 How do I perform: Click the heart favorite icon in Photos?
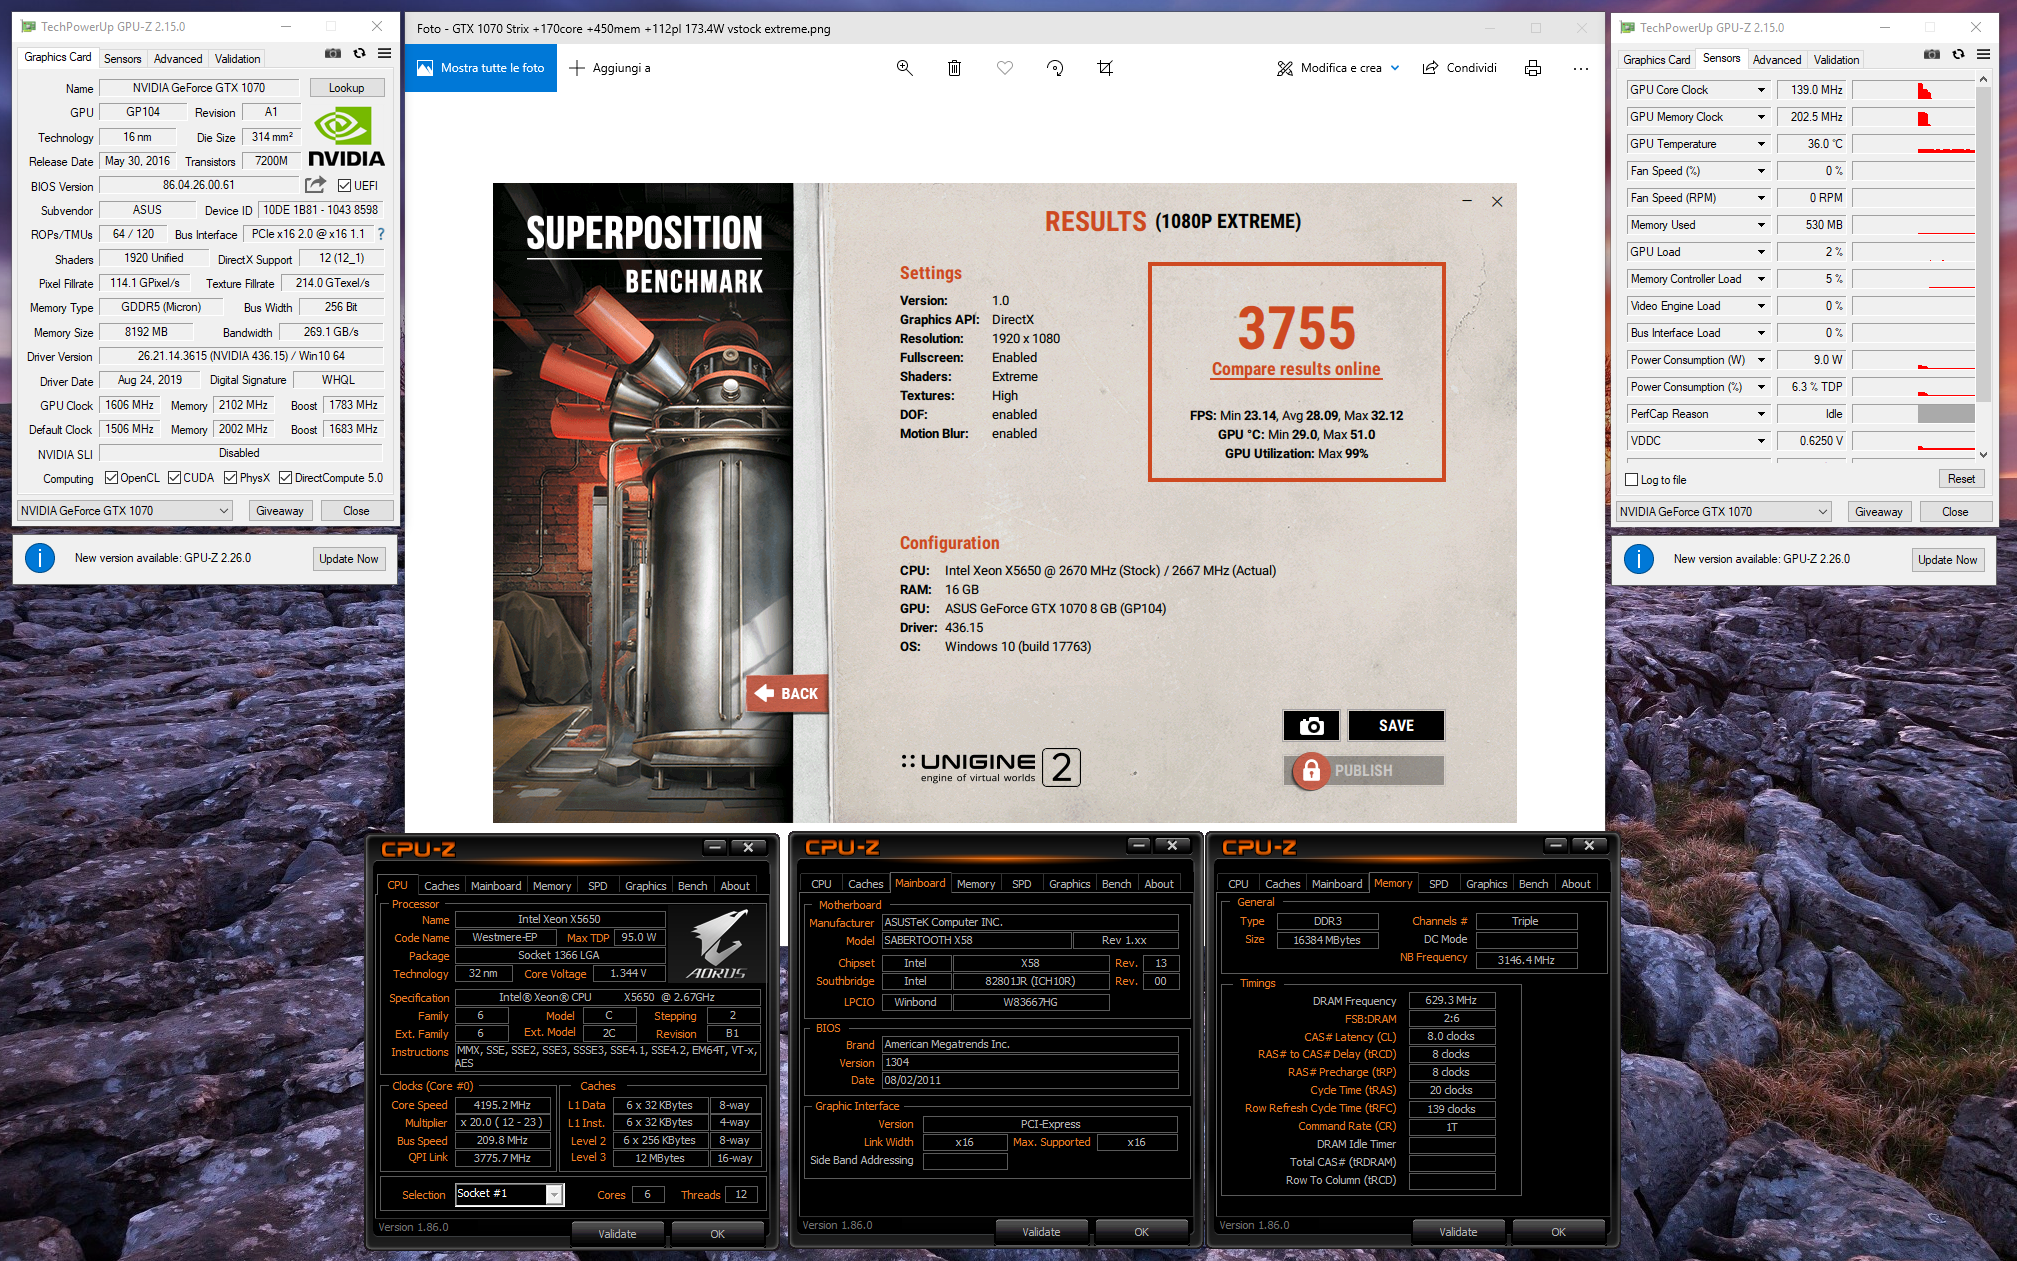1005,68
